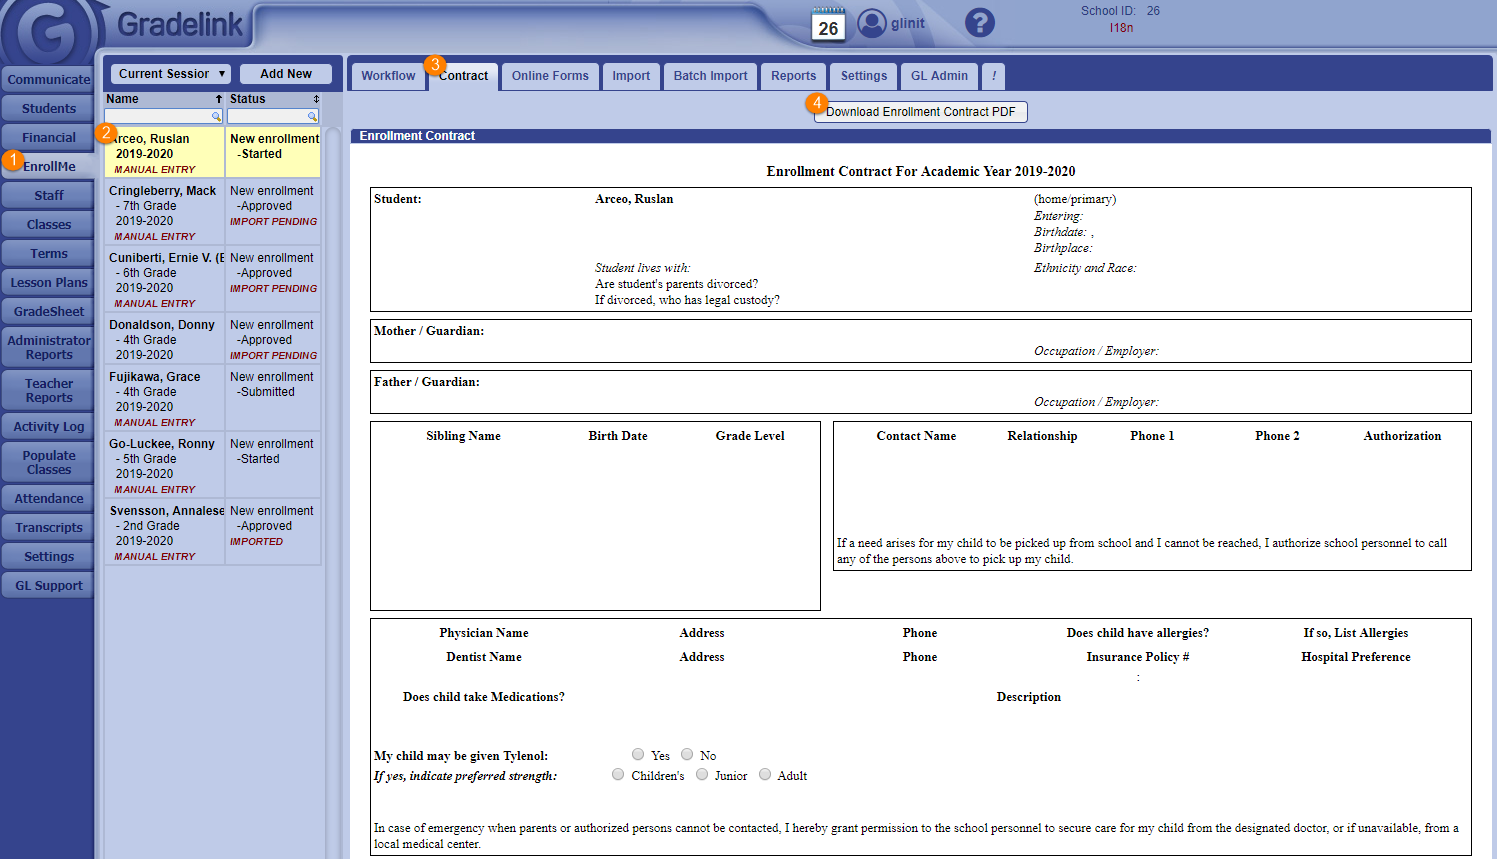Click Download Enrollment Contract PDF button
The width and height of the screenshot is (1497, 859).
920,112
